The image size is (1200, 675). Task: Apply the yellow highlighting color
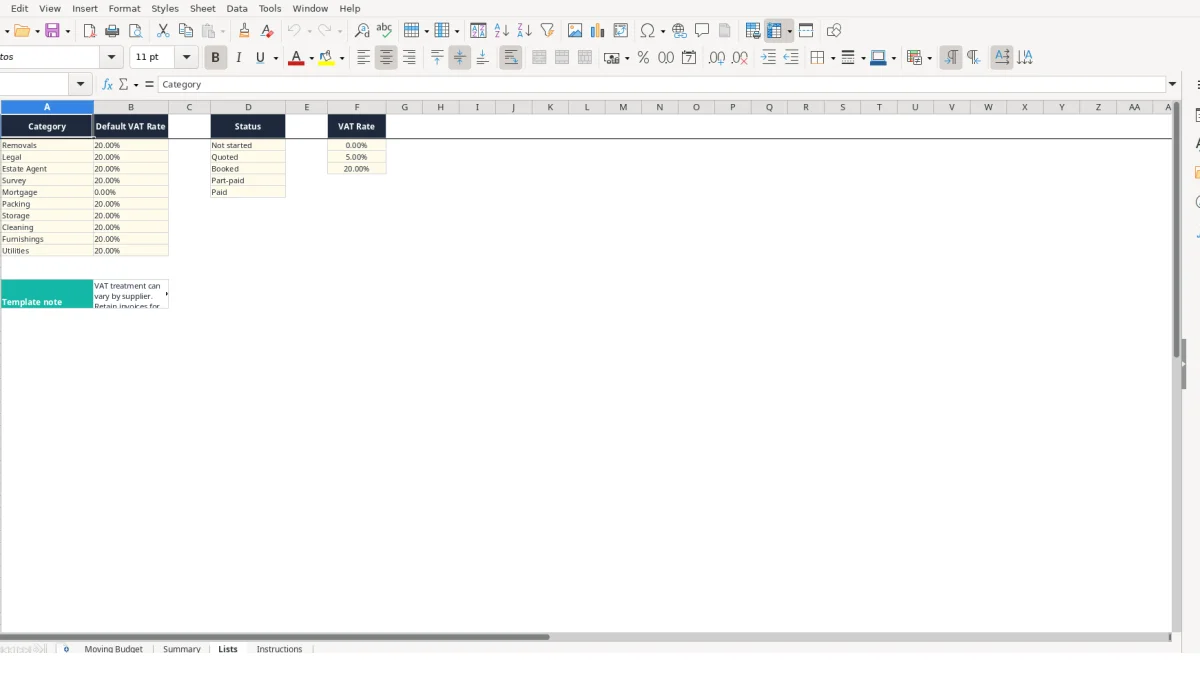pos(326,58)
